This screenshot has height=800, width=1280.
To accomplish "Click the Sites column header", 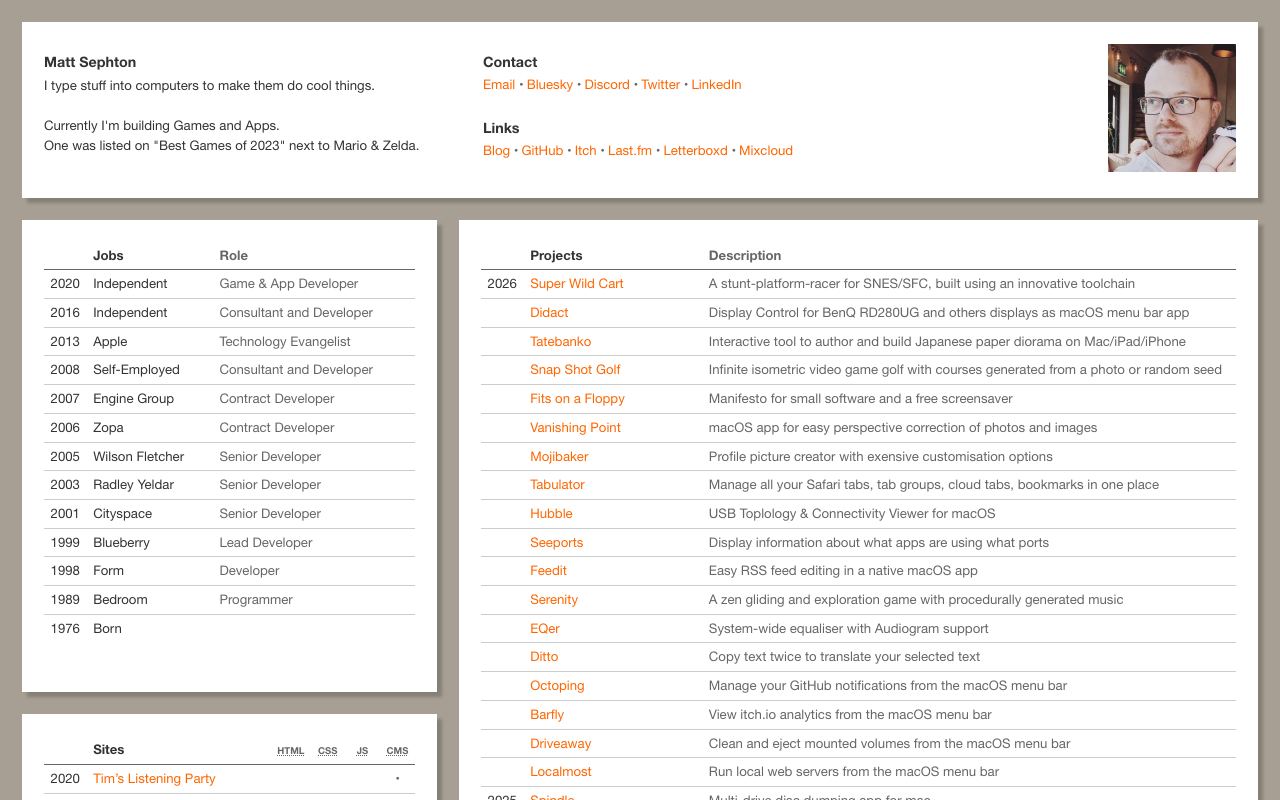I will click(x=109, y=750).
